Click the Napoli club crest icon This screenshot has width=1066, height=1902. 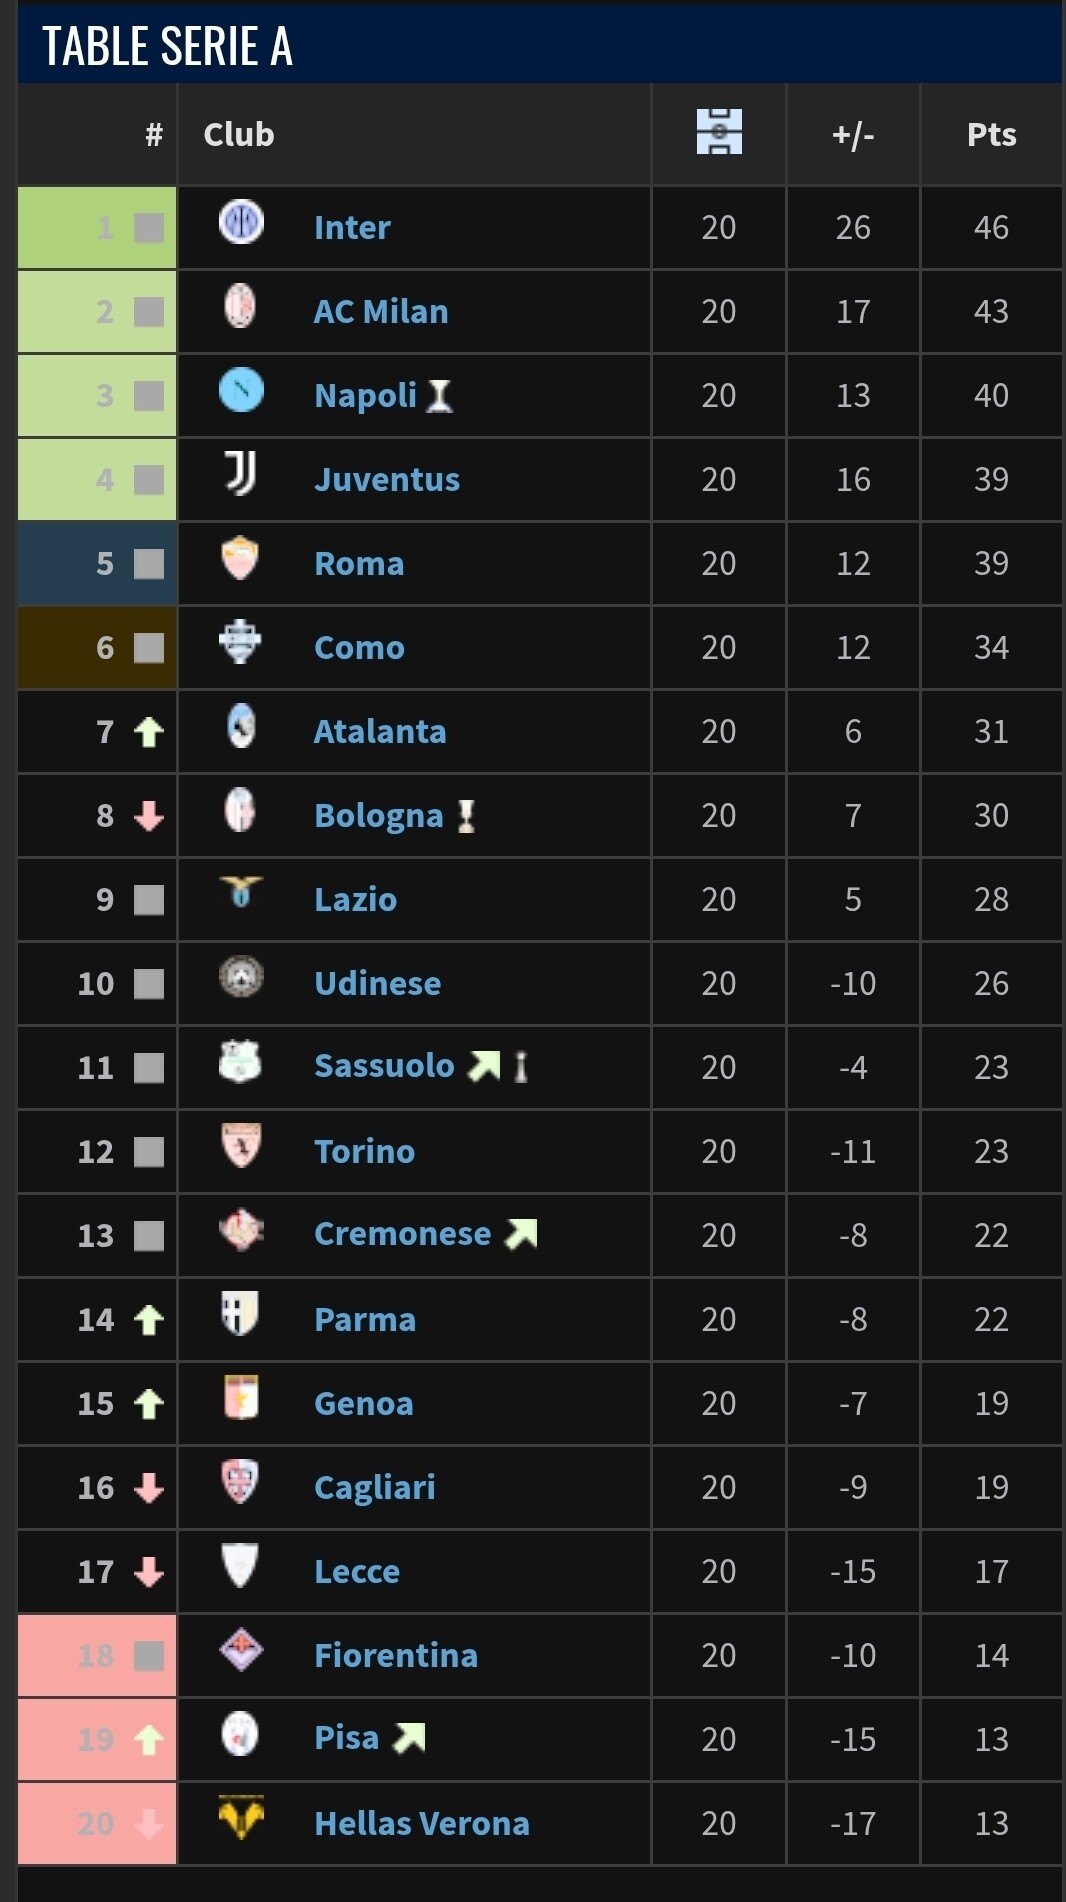[x=241, y=390]
